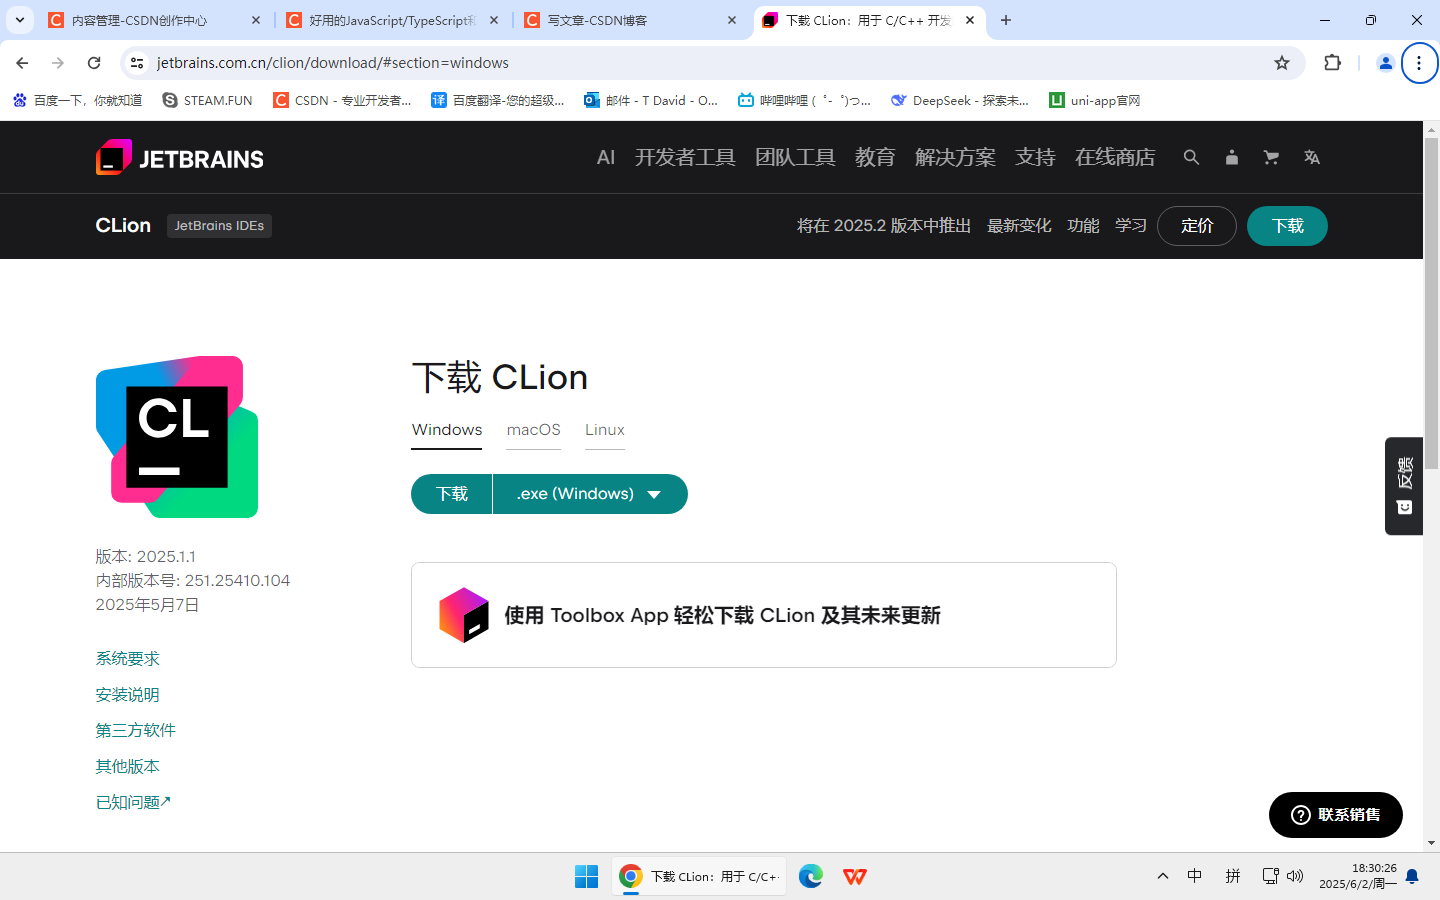This screenshot has height=900, width=1440.
Task: Open the Chrome profile avatar icon
Action: pyautogui.click(x=1385, y=63)
